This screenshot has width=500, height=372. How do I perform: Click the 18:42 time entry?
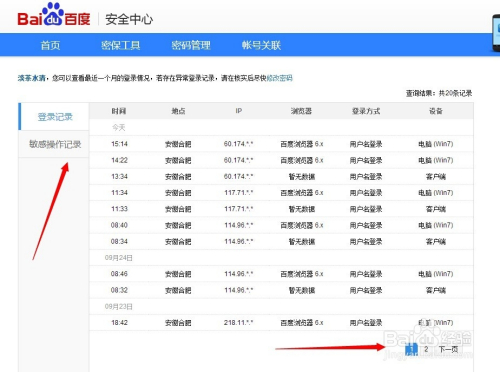point(119,323)
